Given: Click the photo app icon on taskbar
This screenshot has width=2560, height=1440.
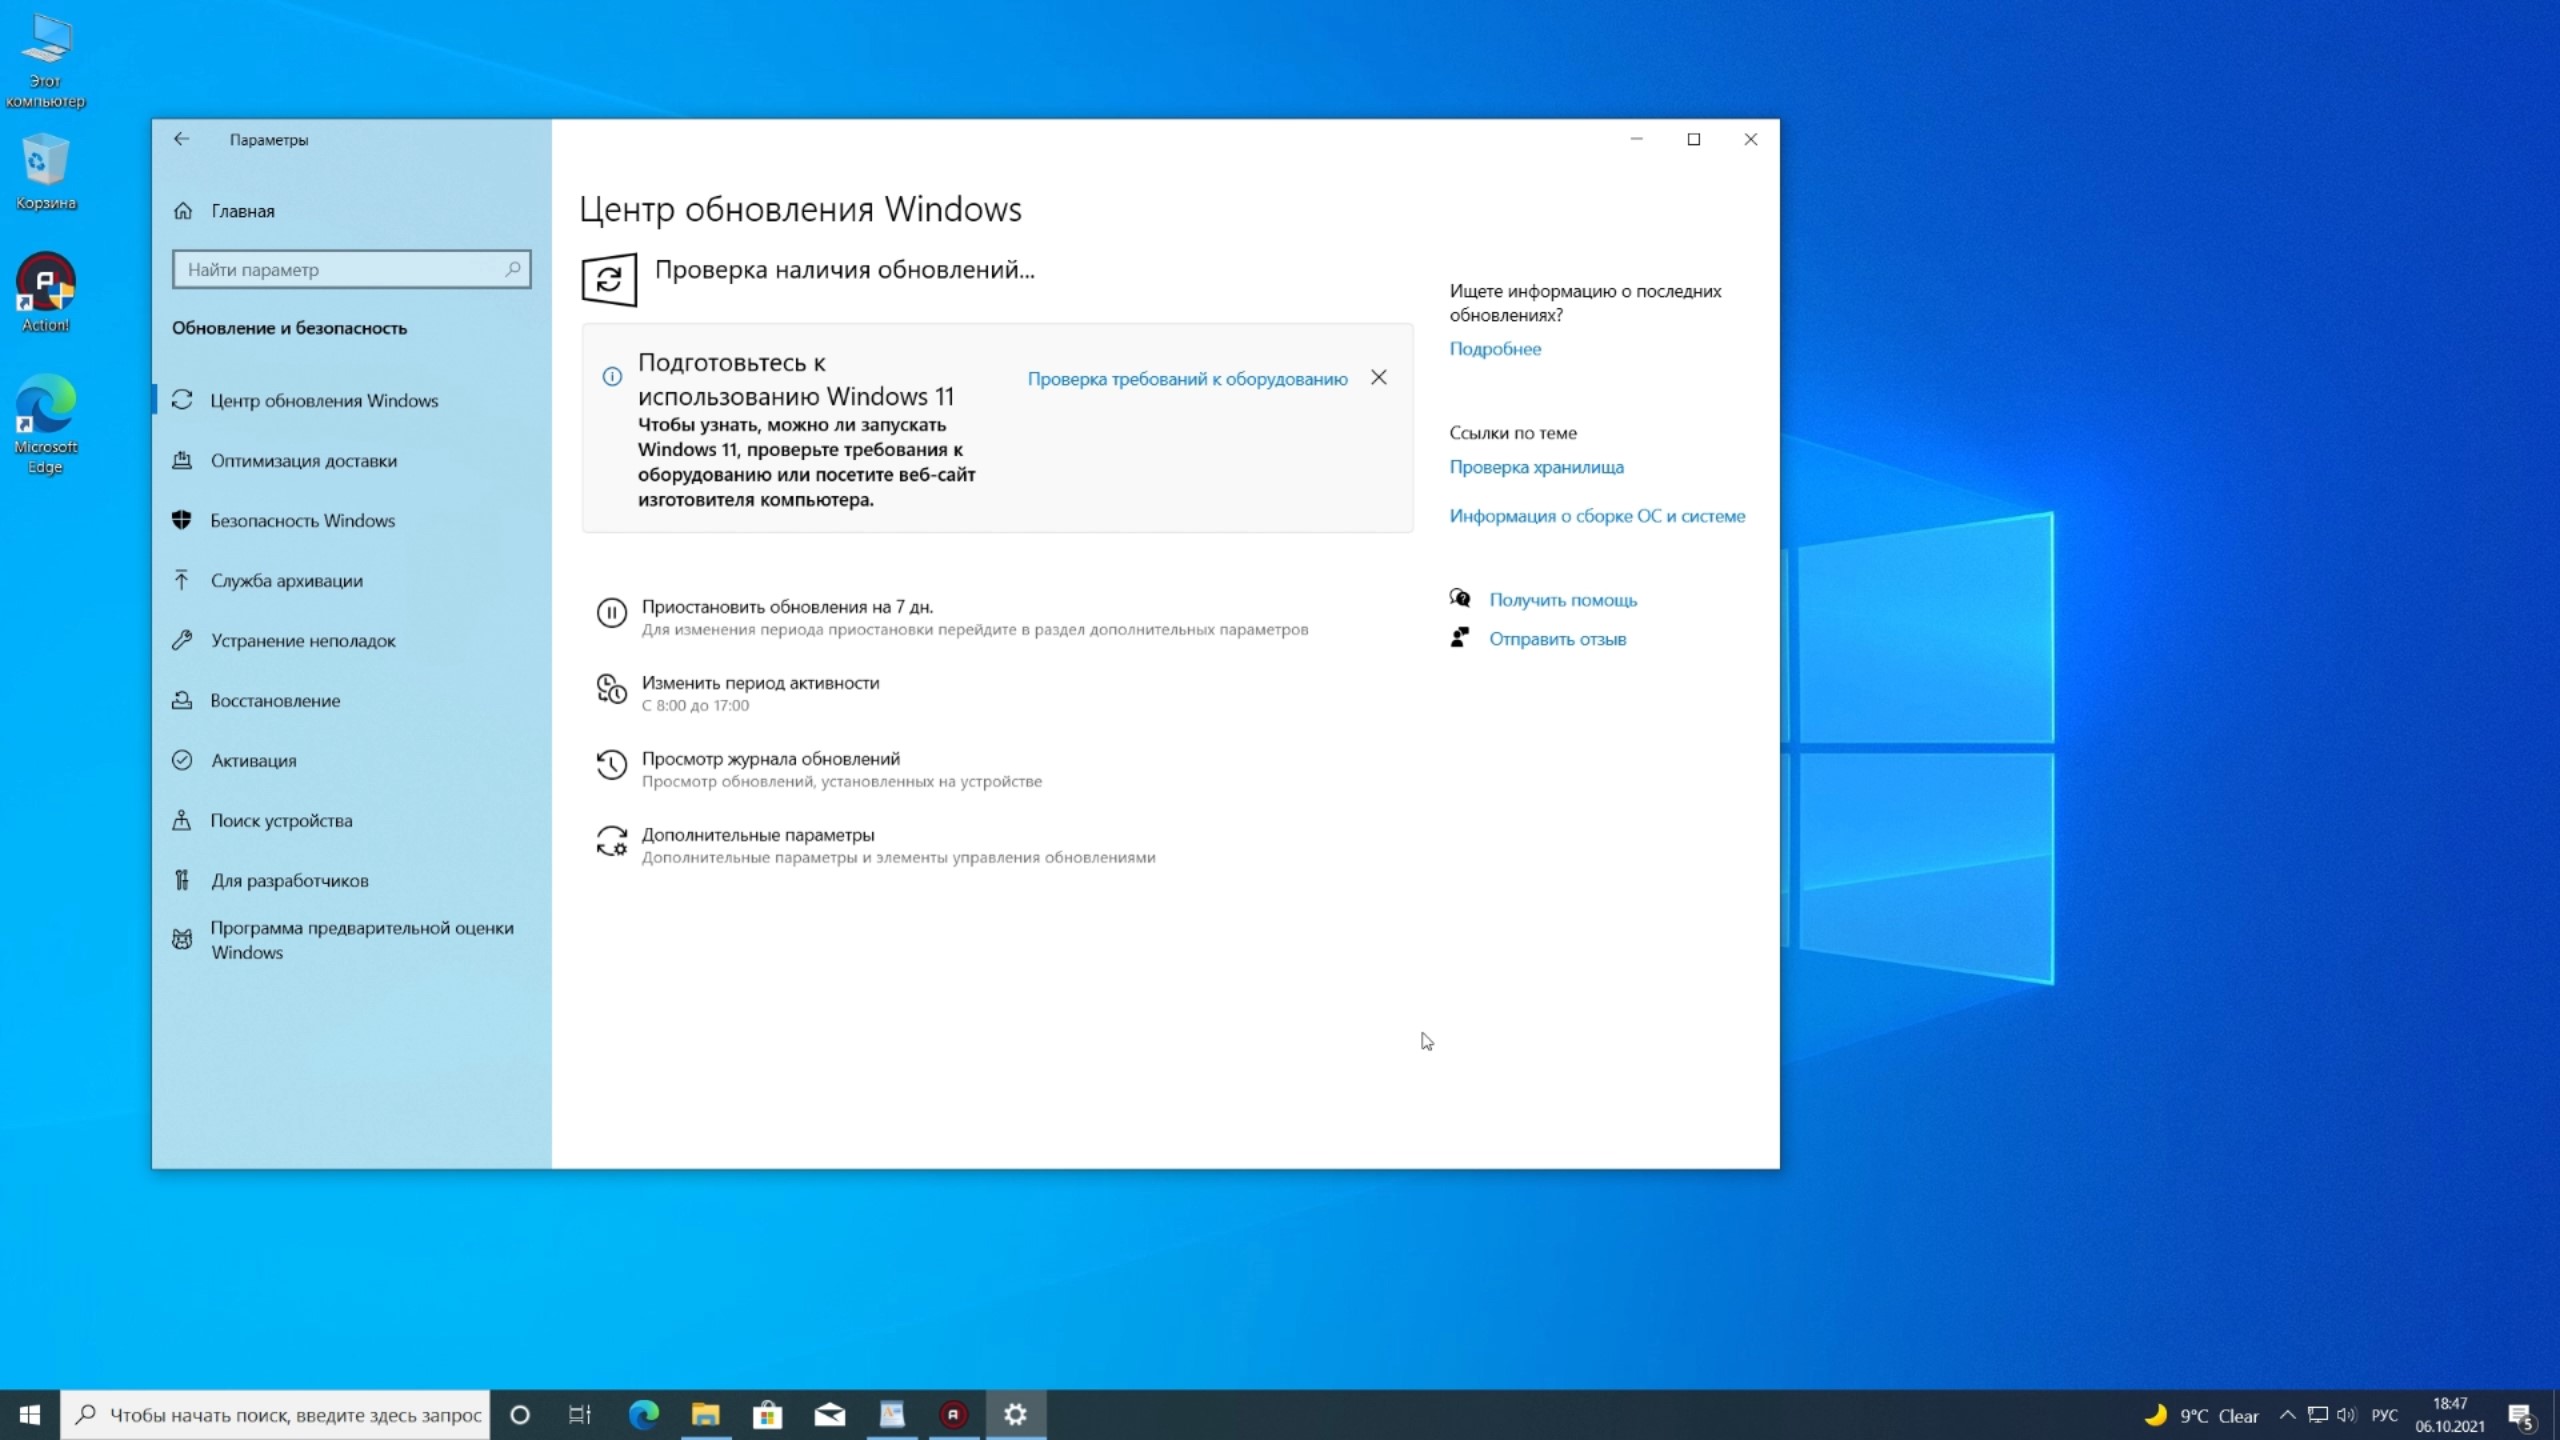Looking at the screenshot, I should 891,1415.
